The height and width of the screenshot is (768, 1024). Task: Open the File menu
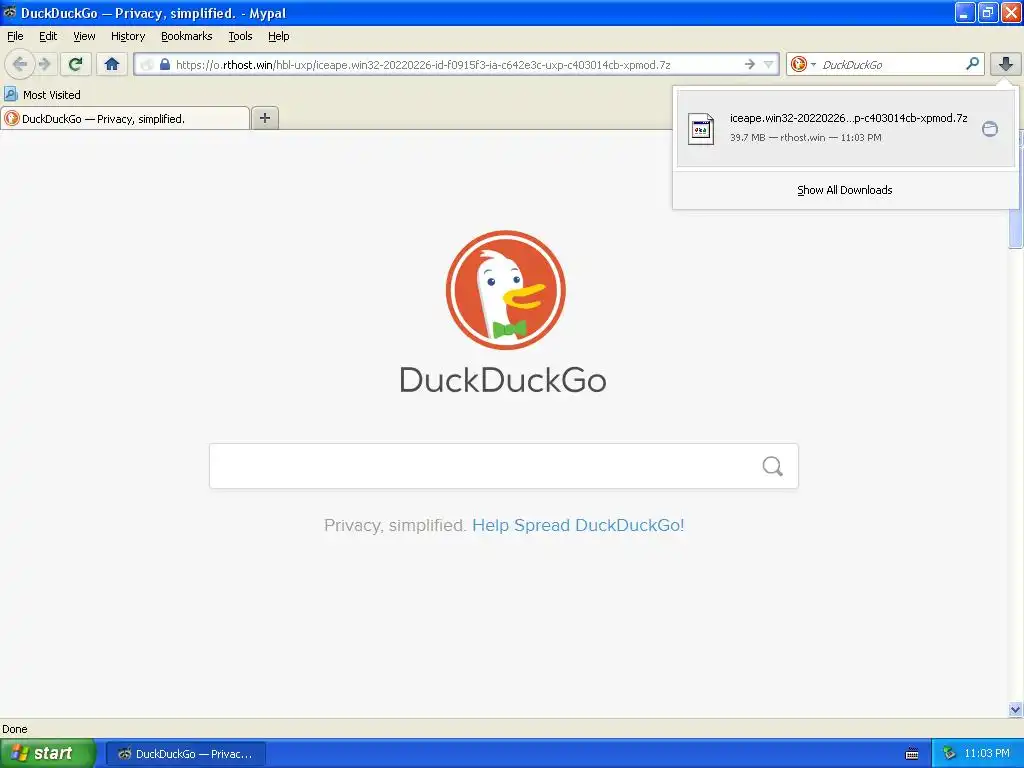click(x=15, y=36)
